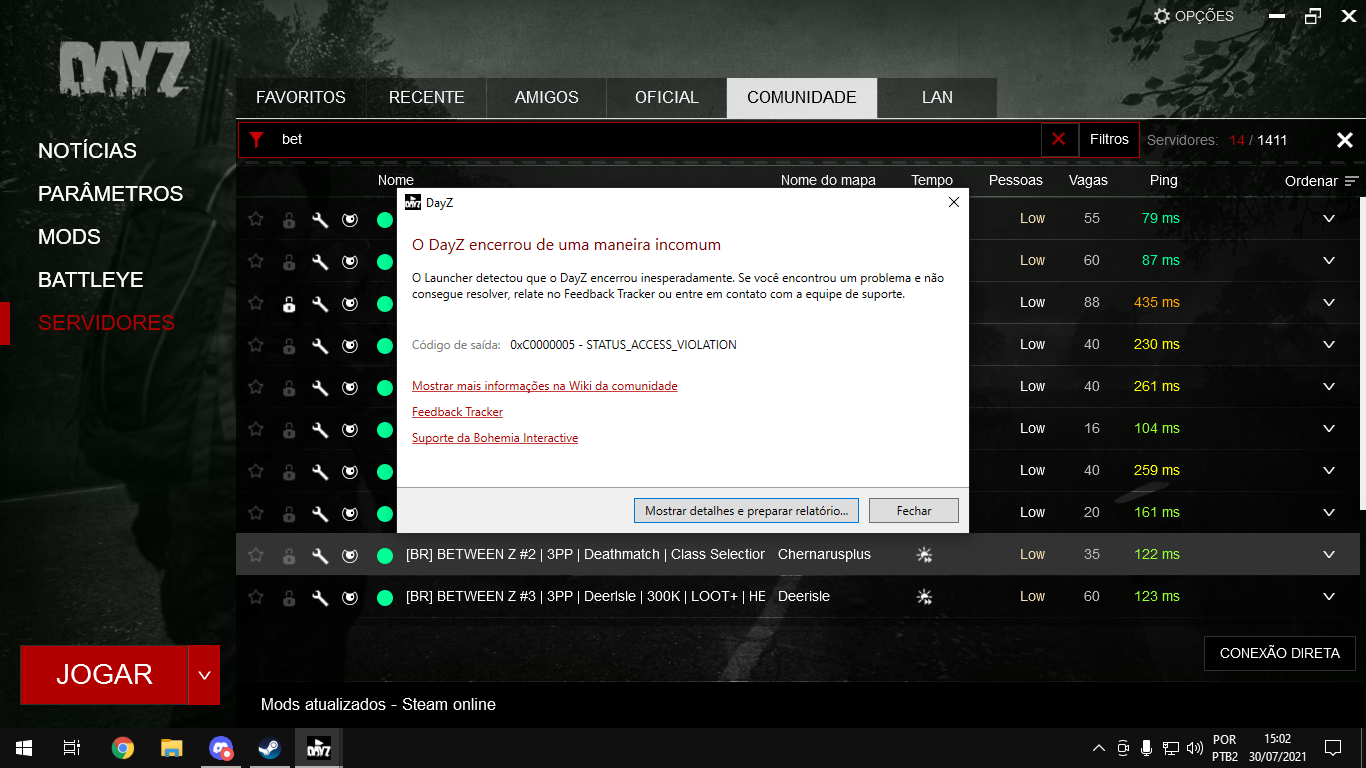Open the Windows Start menu
Image resolution: width=1366 pixels, height=768 pixels.
tap(24, 748)
